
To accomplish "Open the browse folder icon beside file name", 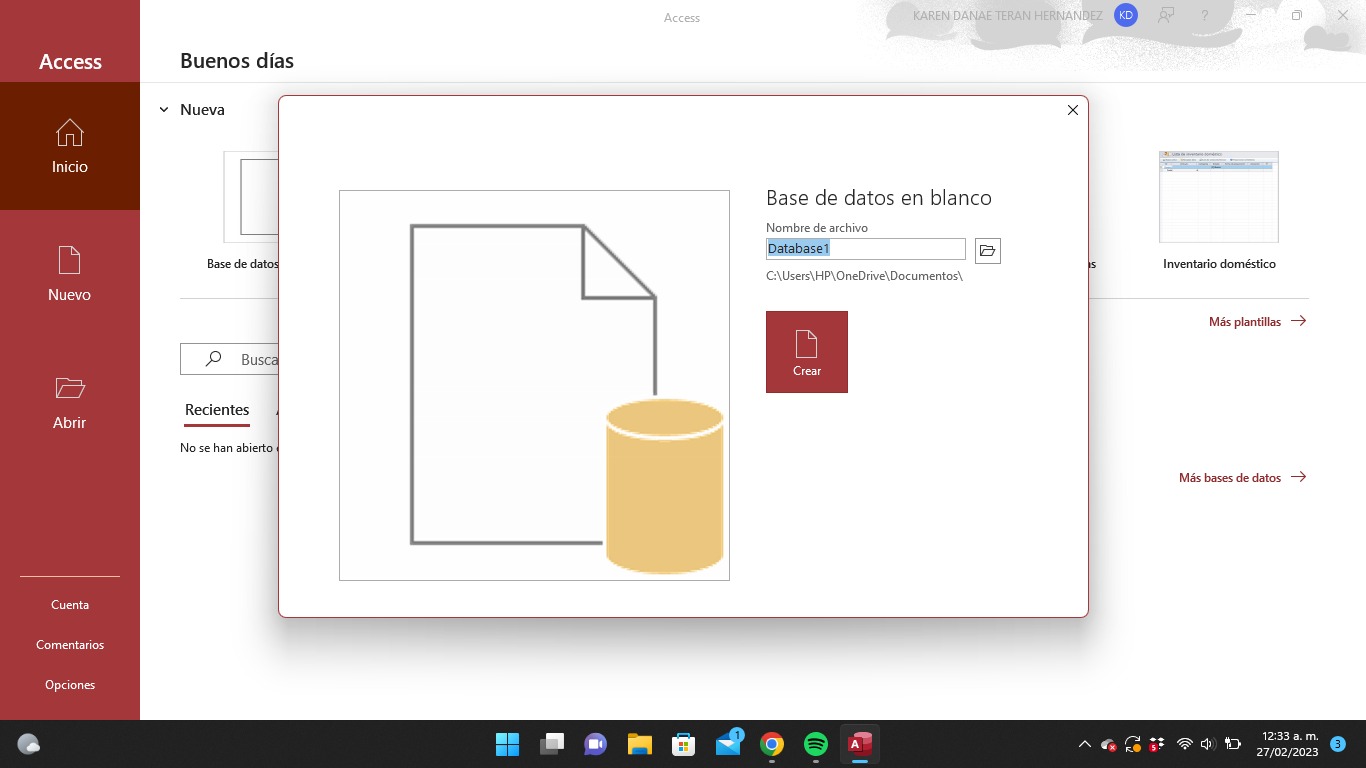I will [988, 250].
